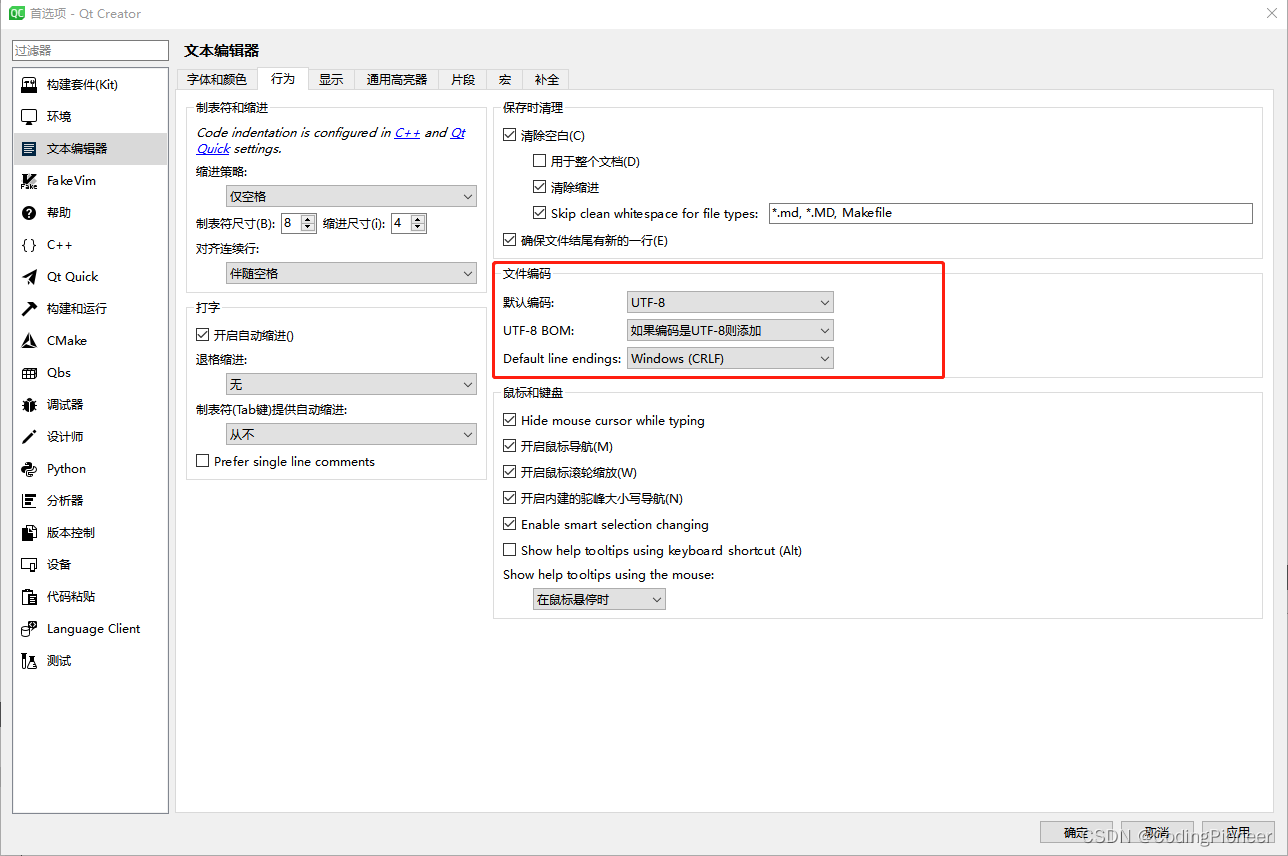
Task: Select the 设计师 pencil icon
Action: [29, 437]
